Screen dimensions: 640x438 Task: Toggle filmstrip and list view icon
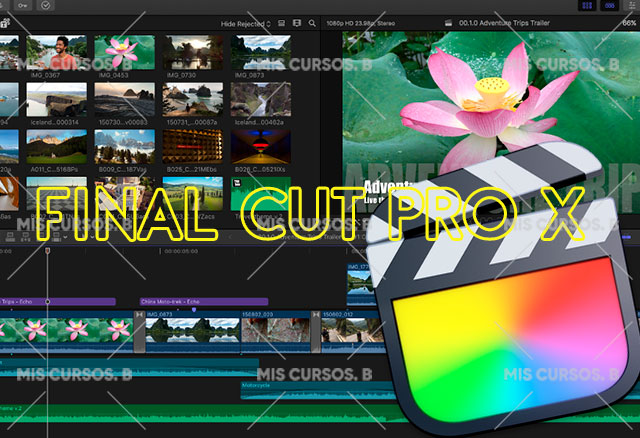click(x=297, y=23)
